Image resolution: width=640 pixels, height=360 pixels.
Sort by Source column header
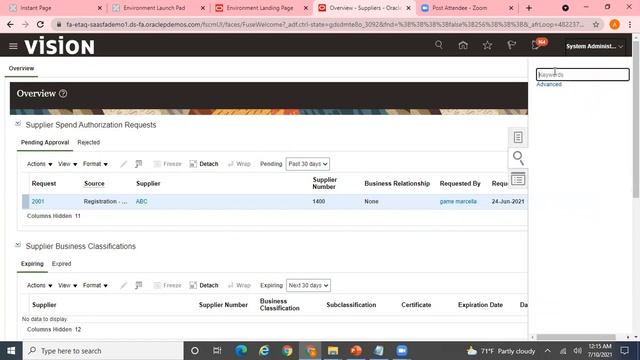click(x=94, y=184)
